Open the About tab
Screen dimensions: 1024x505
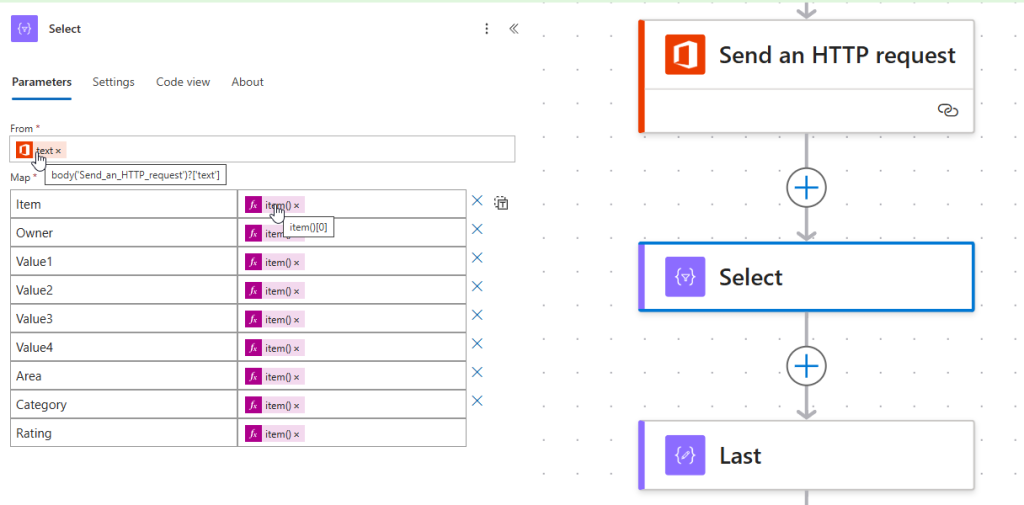pos(248,82)
